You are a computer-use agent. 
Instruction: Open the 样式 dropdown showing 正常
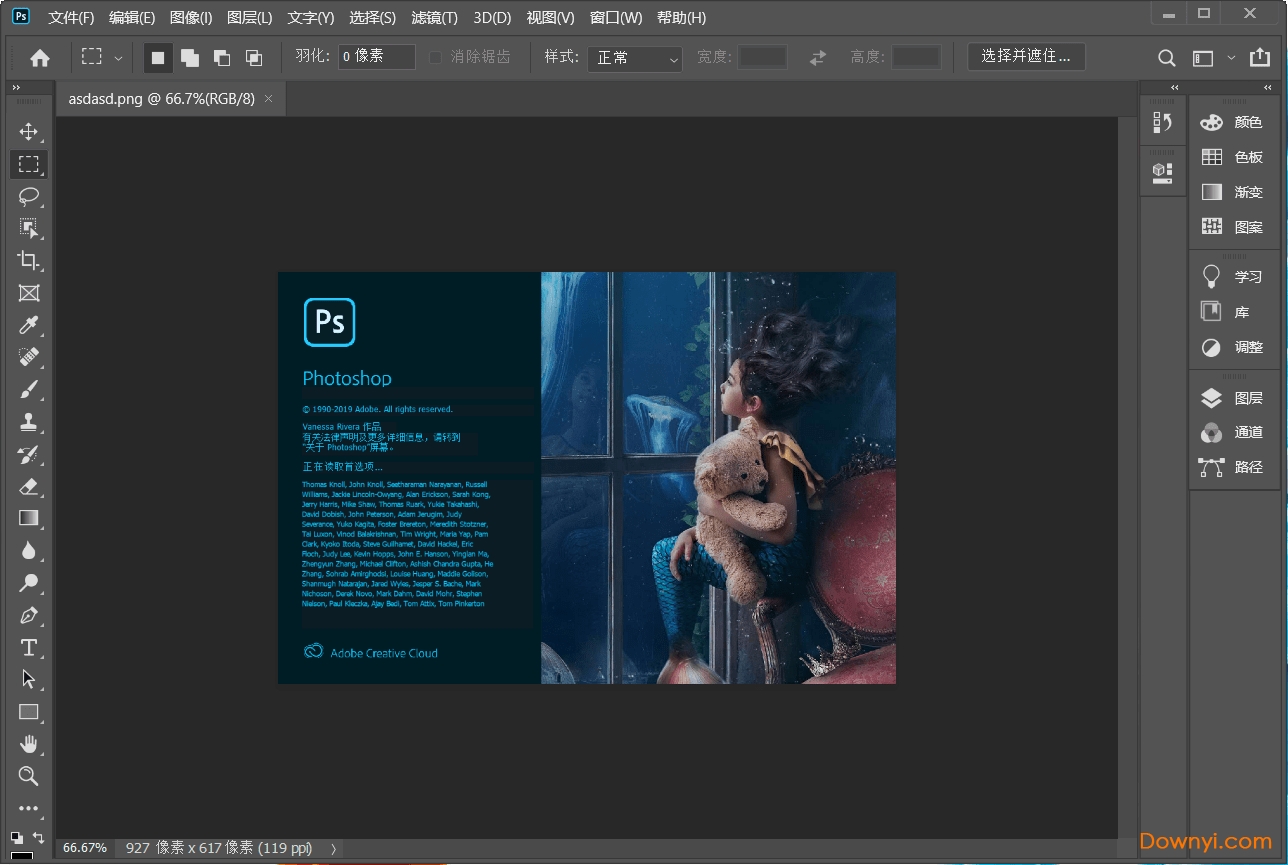[x=634, y=58]
